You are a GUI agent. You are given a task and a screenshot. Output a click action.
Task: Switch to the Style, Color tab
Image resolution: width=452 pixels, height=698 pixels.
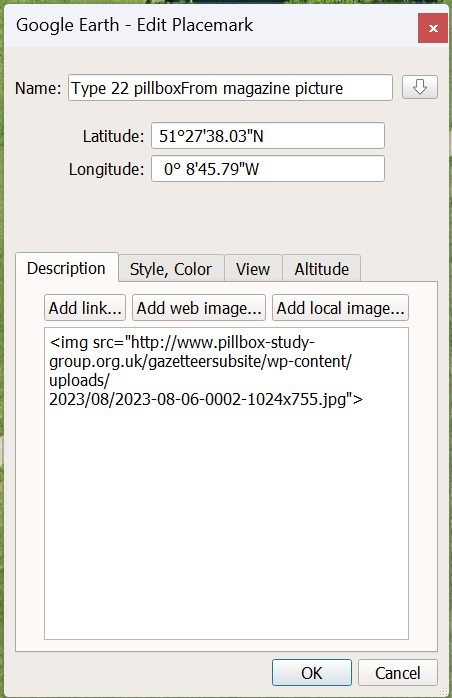point(171,269)
